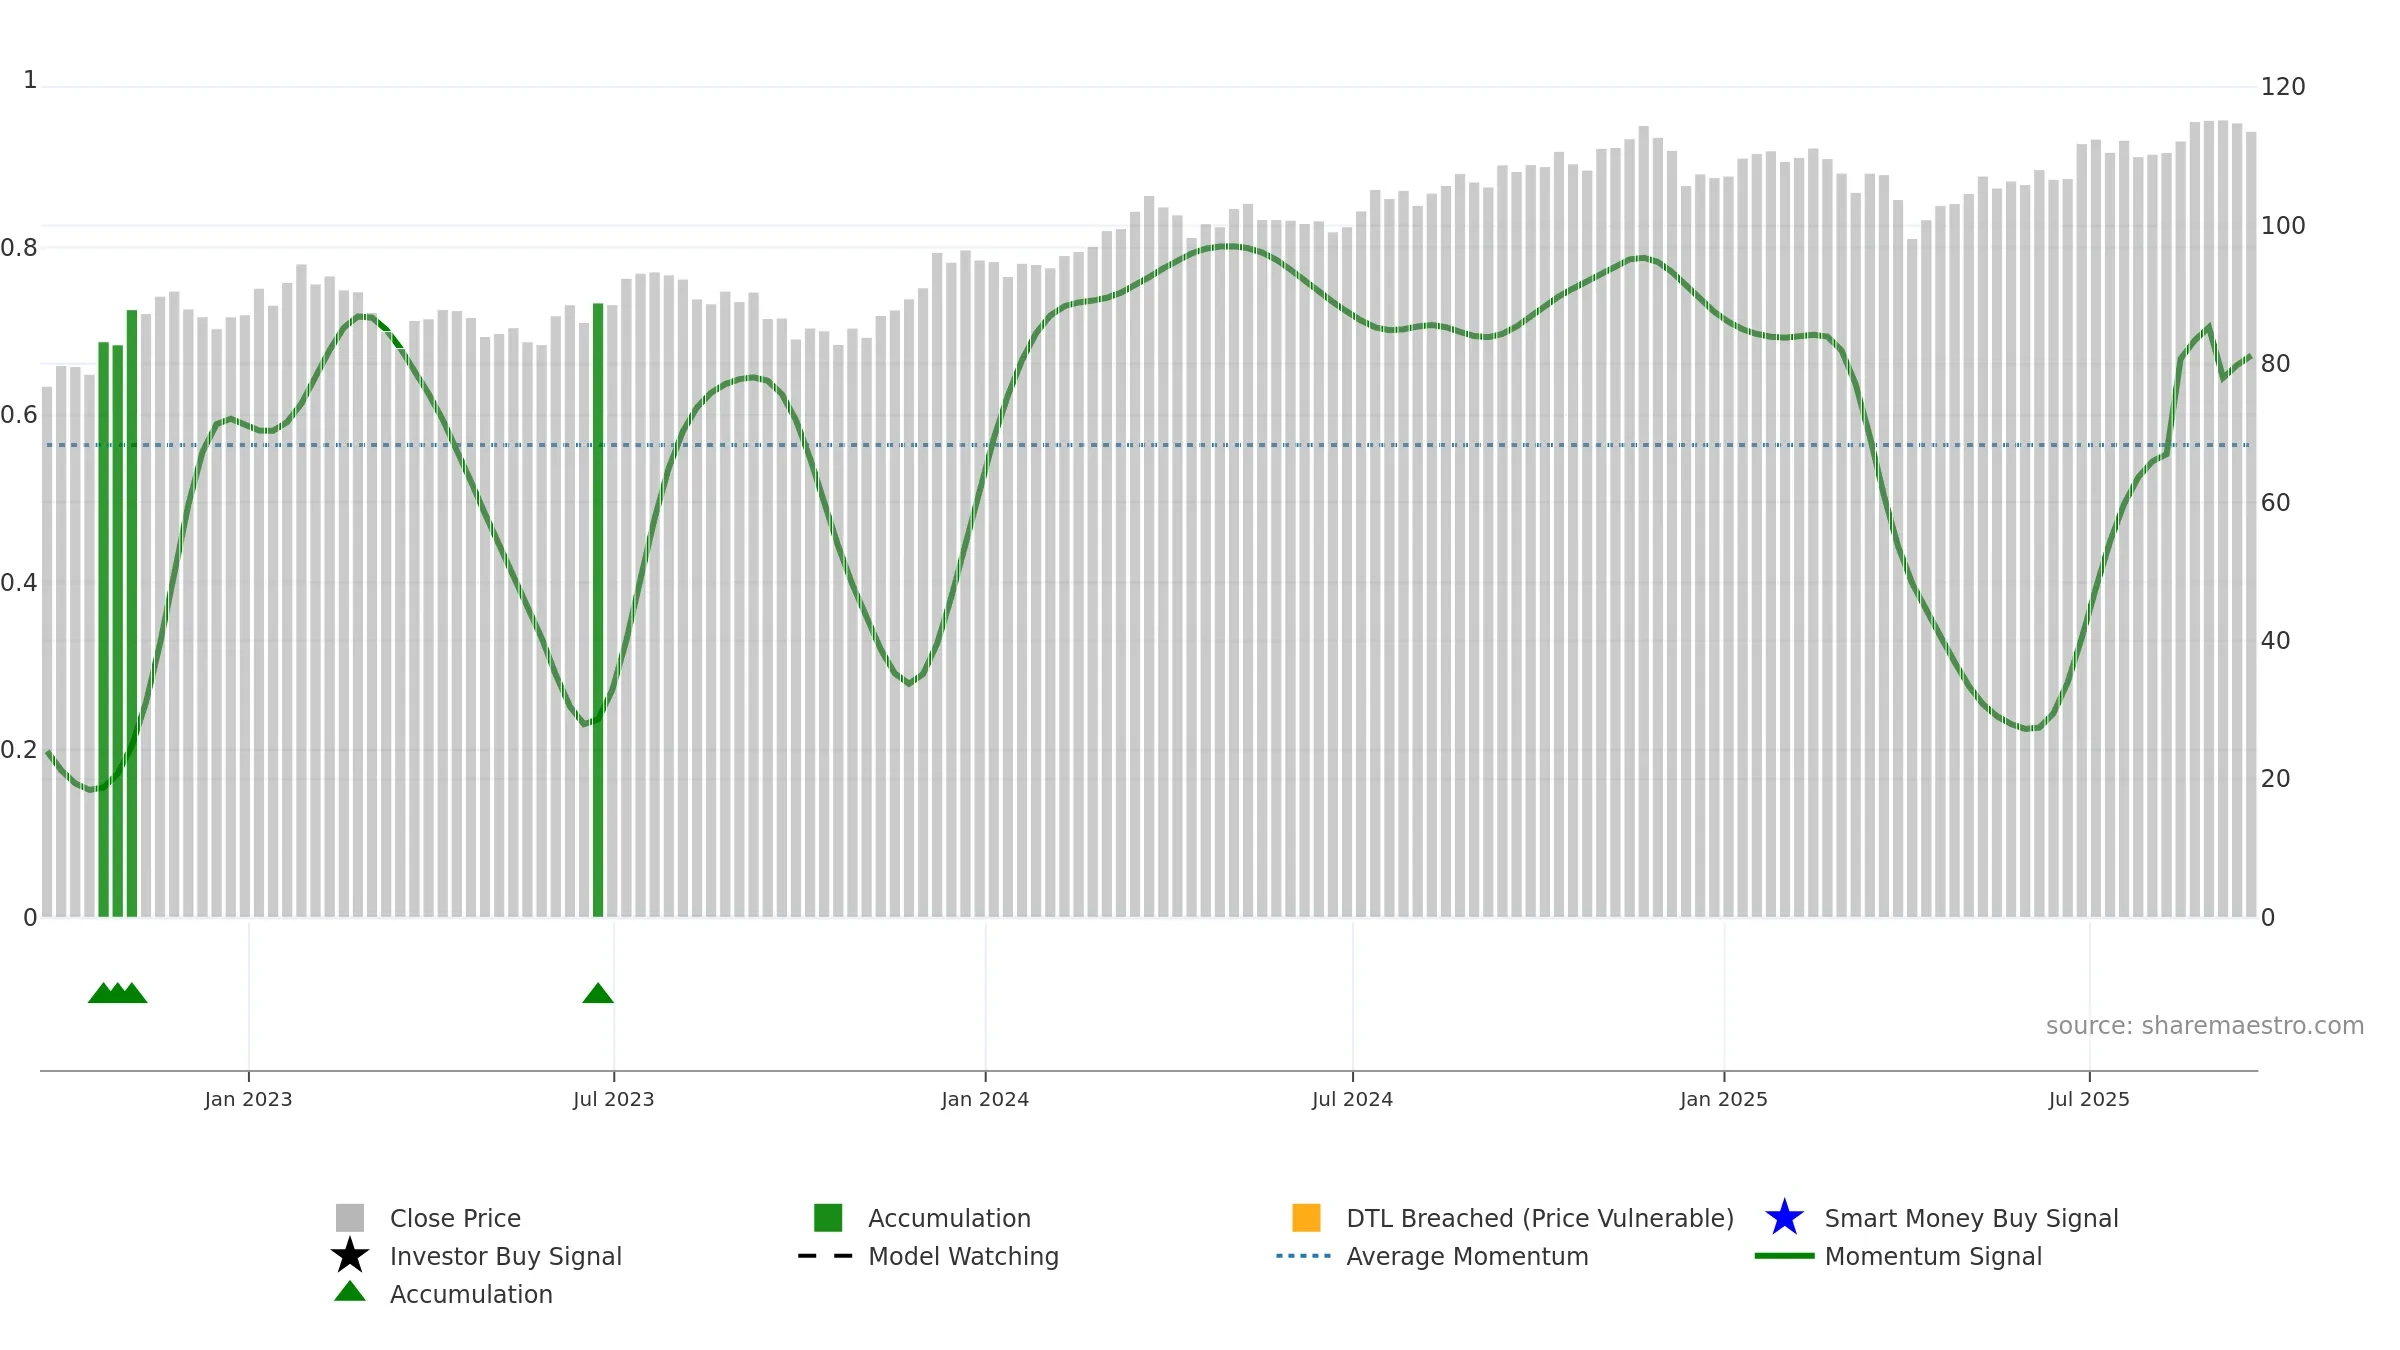This screenshot has width=2400, height=1350.
Task: Click the blue Smart Money Buy star
Action: (x=1784, y=1218)
